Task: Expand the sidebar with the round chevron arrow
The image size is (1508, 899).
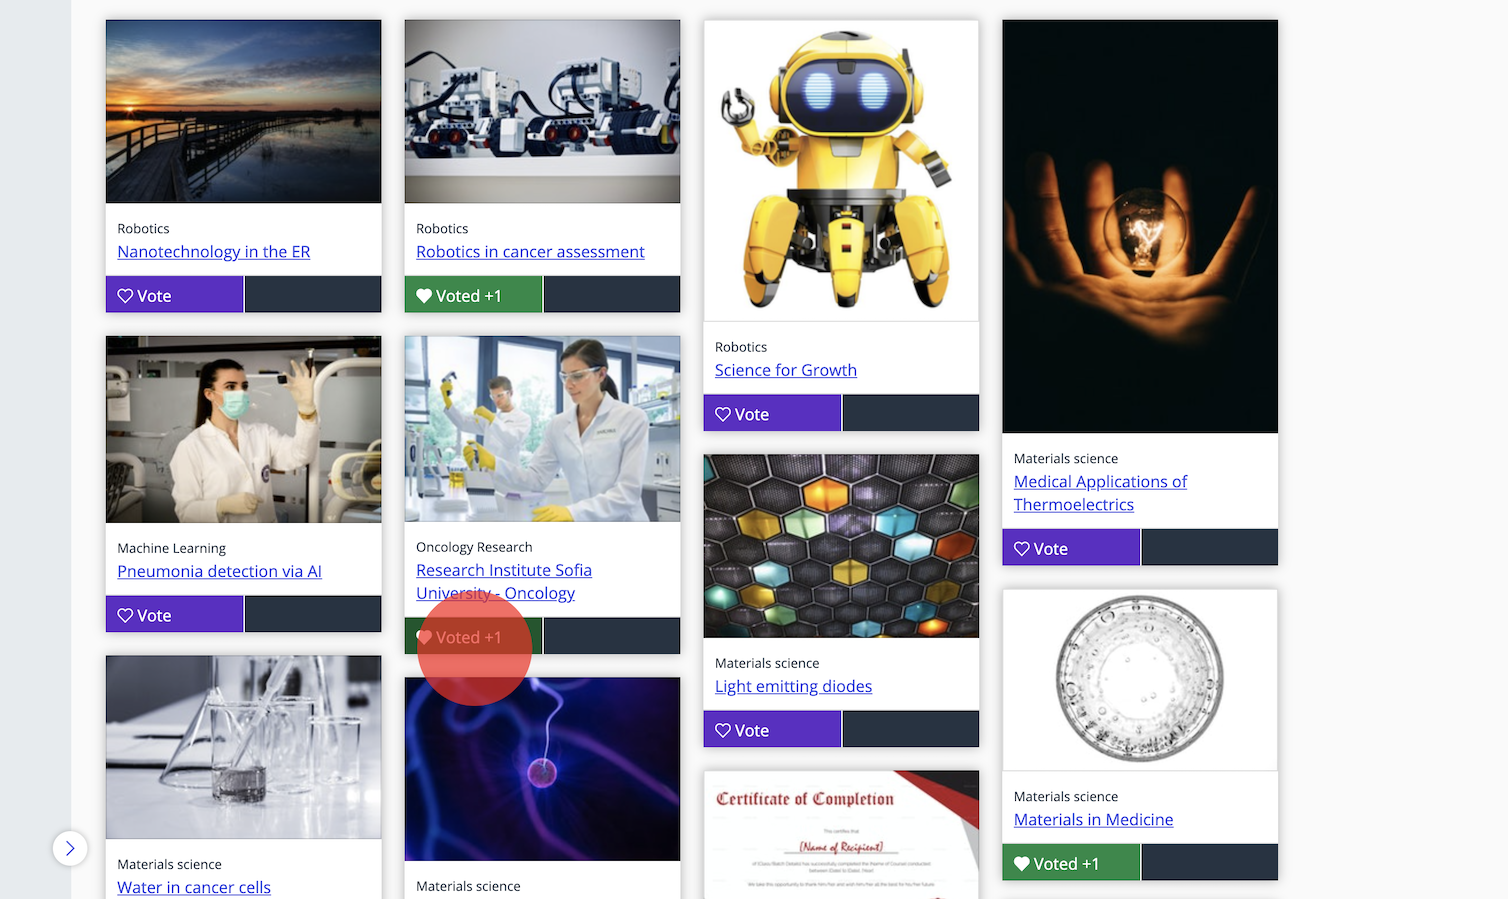Action: pos(70,849)
